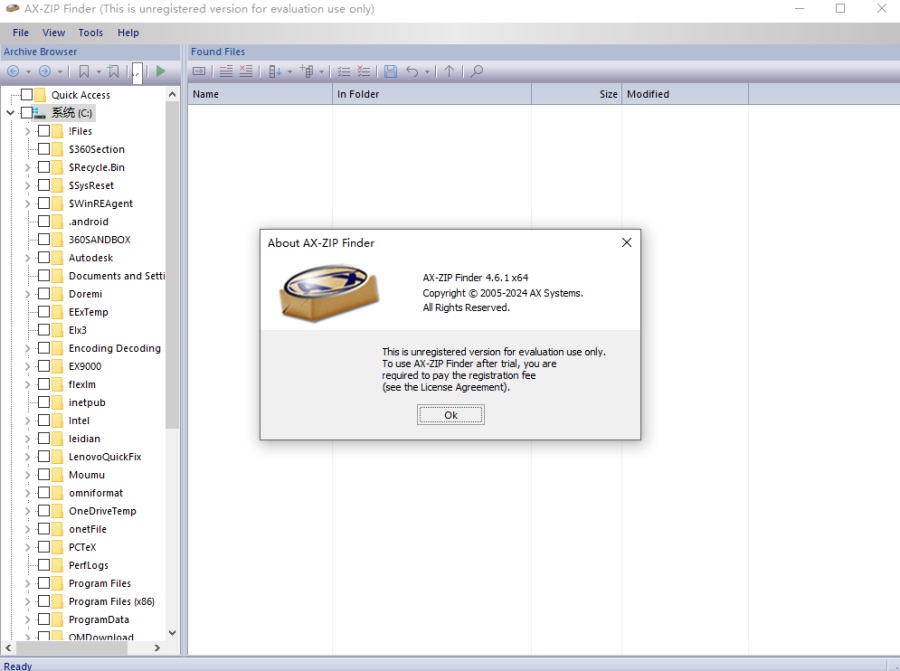This screenshot has height=671, width=900.
Task: Expand the Program Files (x86) node
Action: [x=28, y=602]
